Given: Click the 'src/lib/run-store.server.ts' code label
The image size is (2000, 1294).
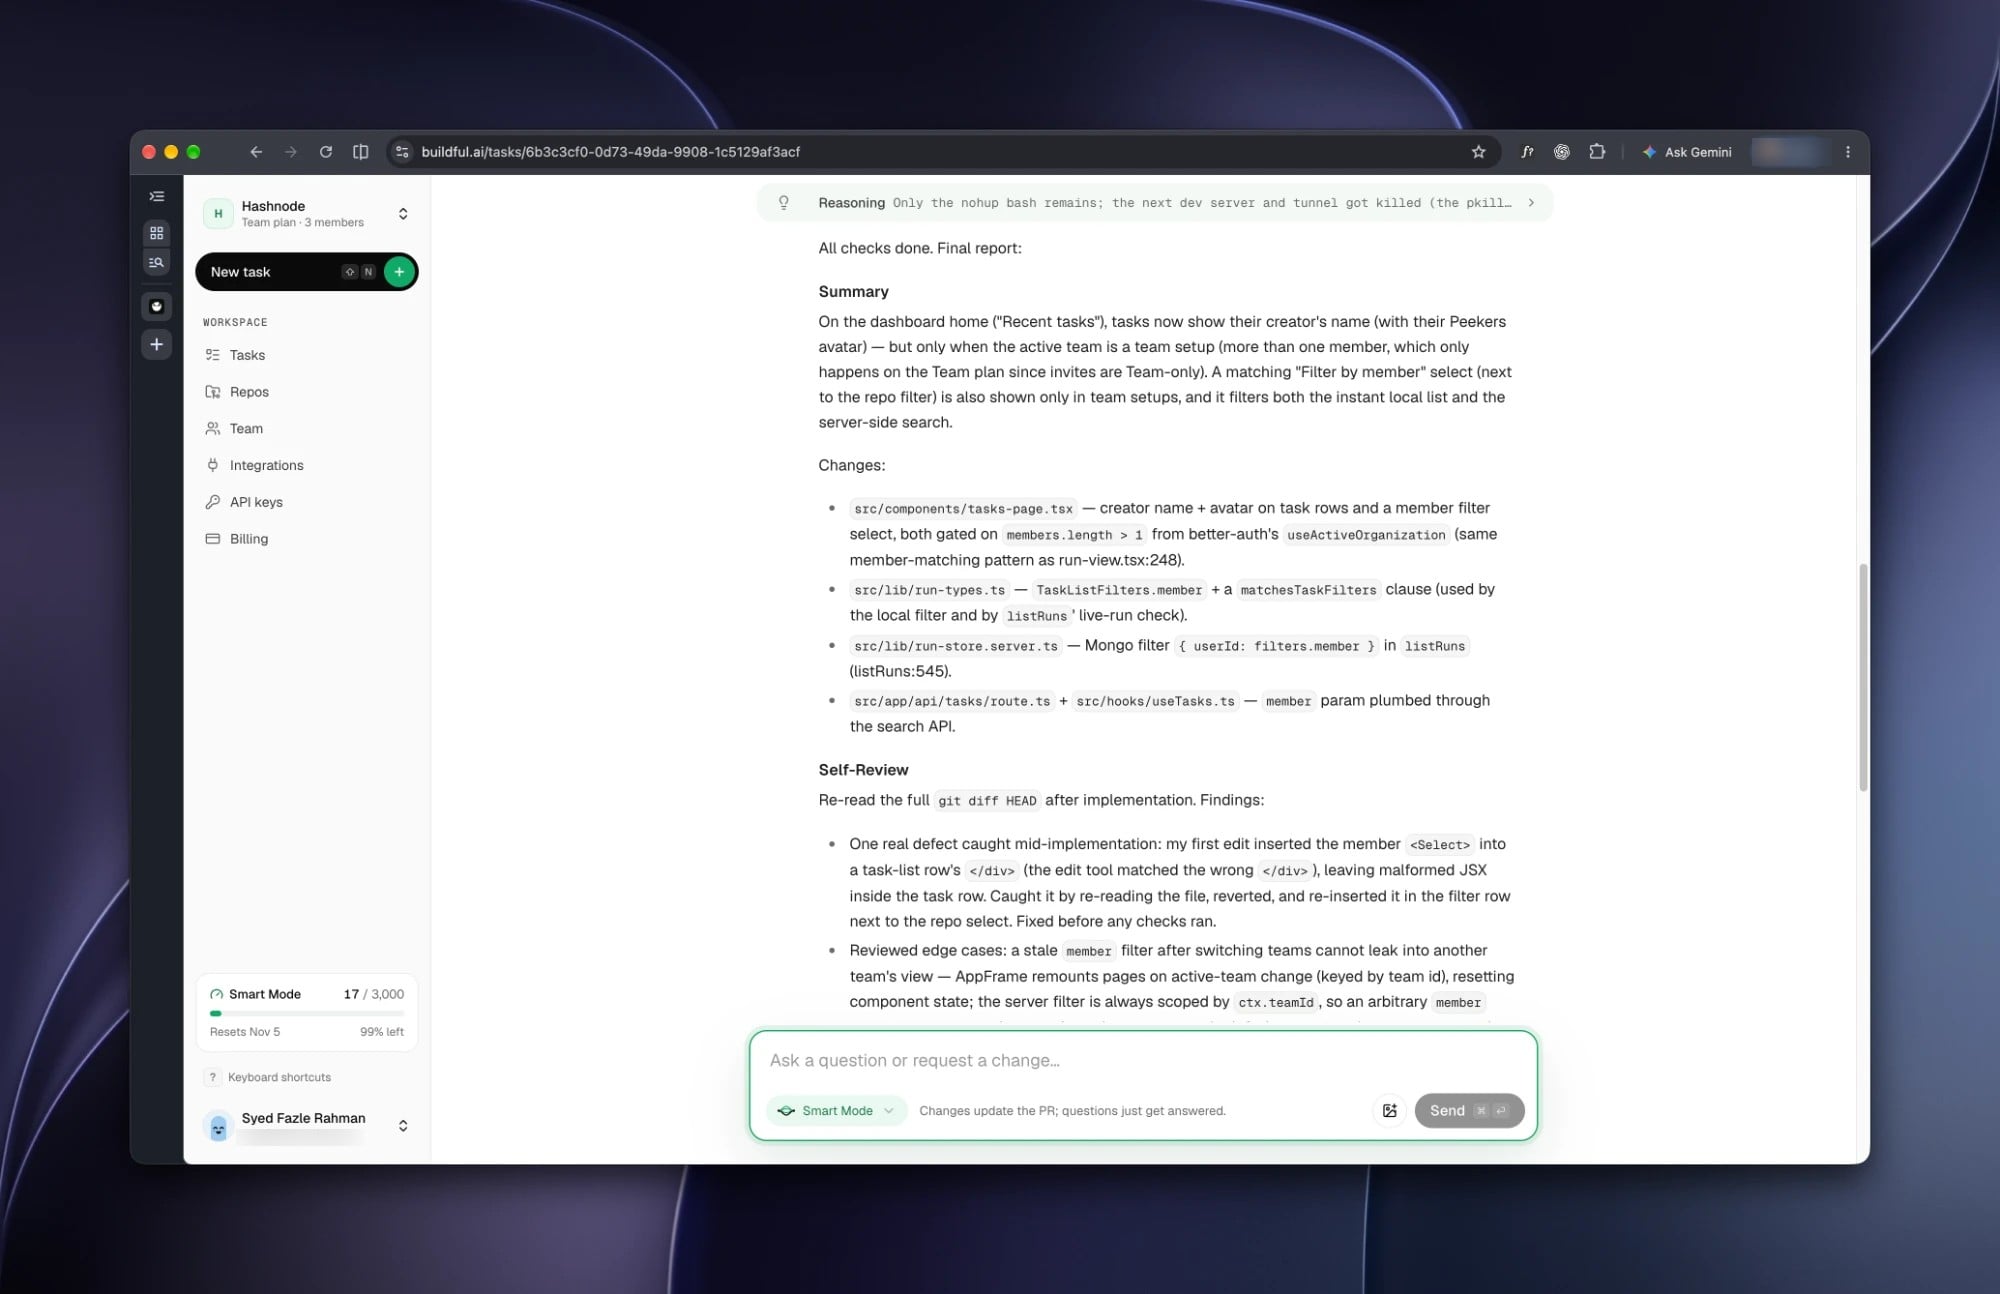Looking at the screenshot, I should (955, 646).
